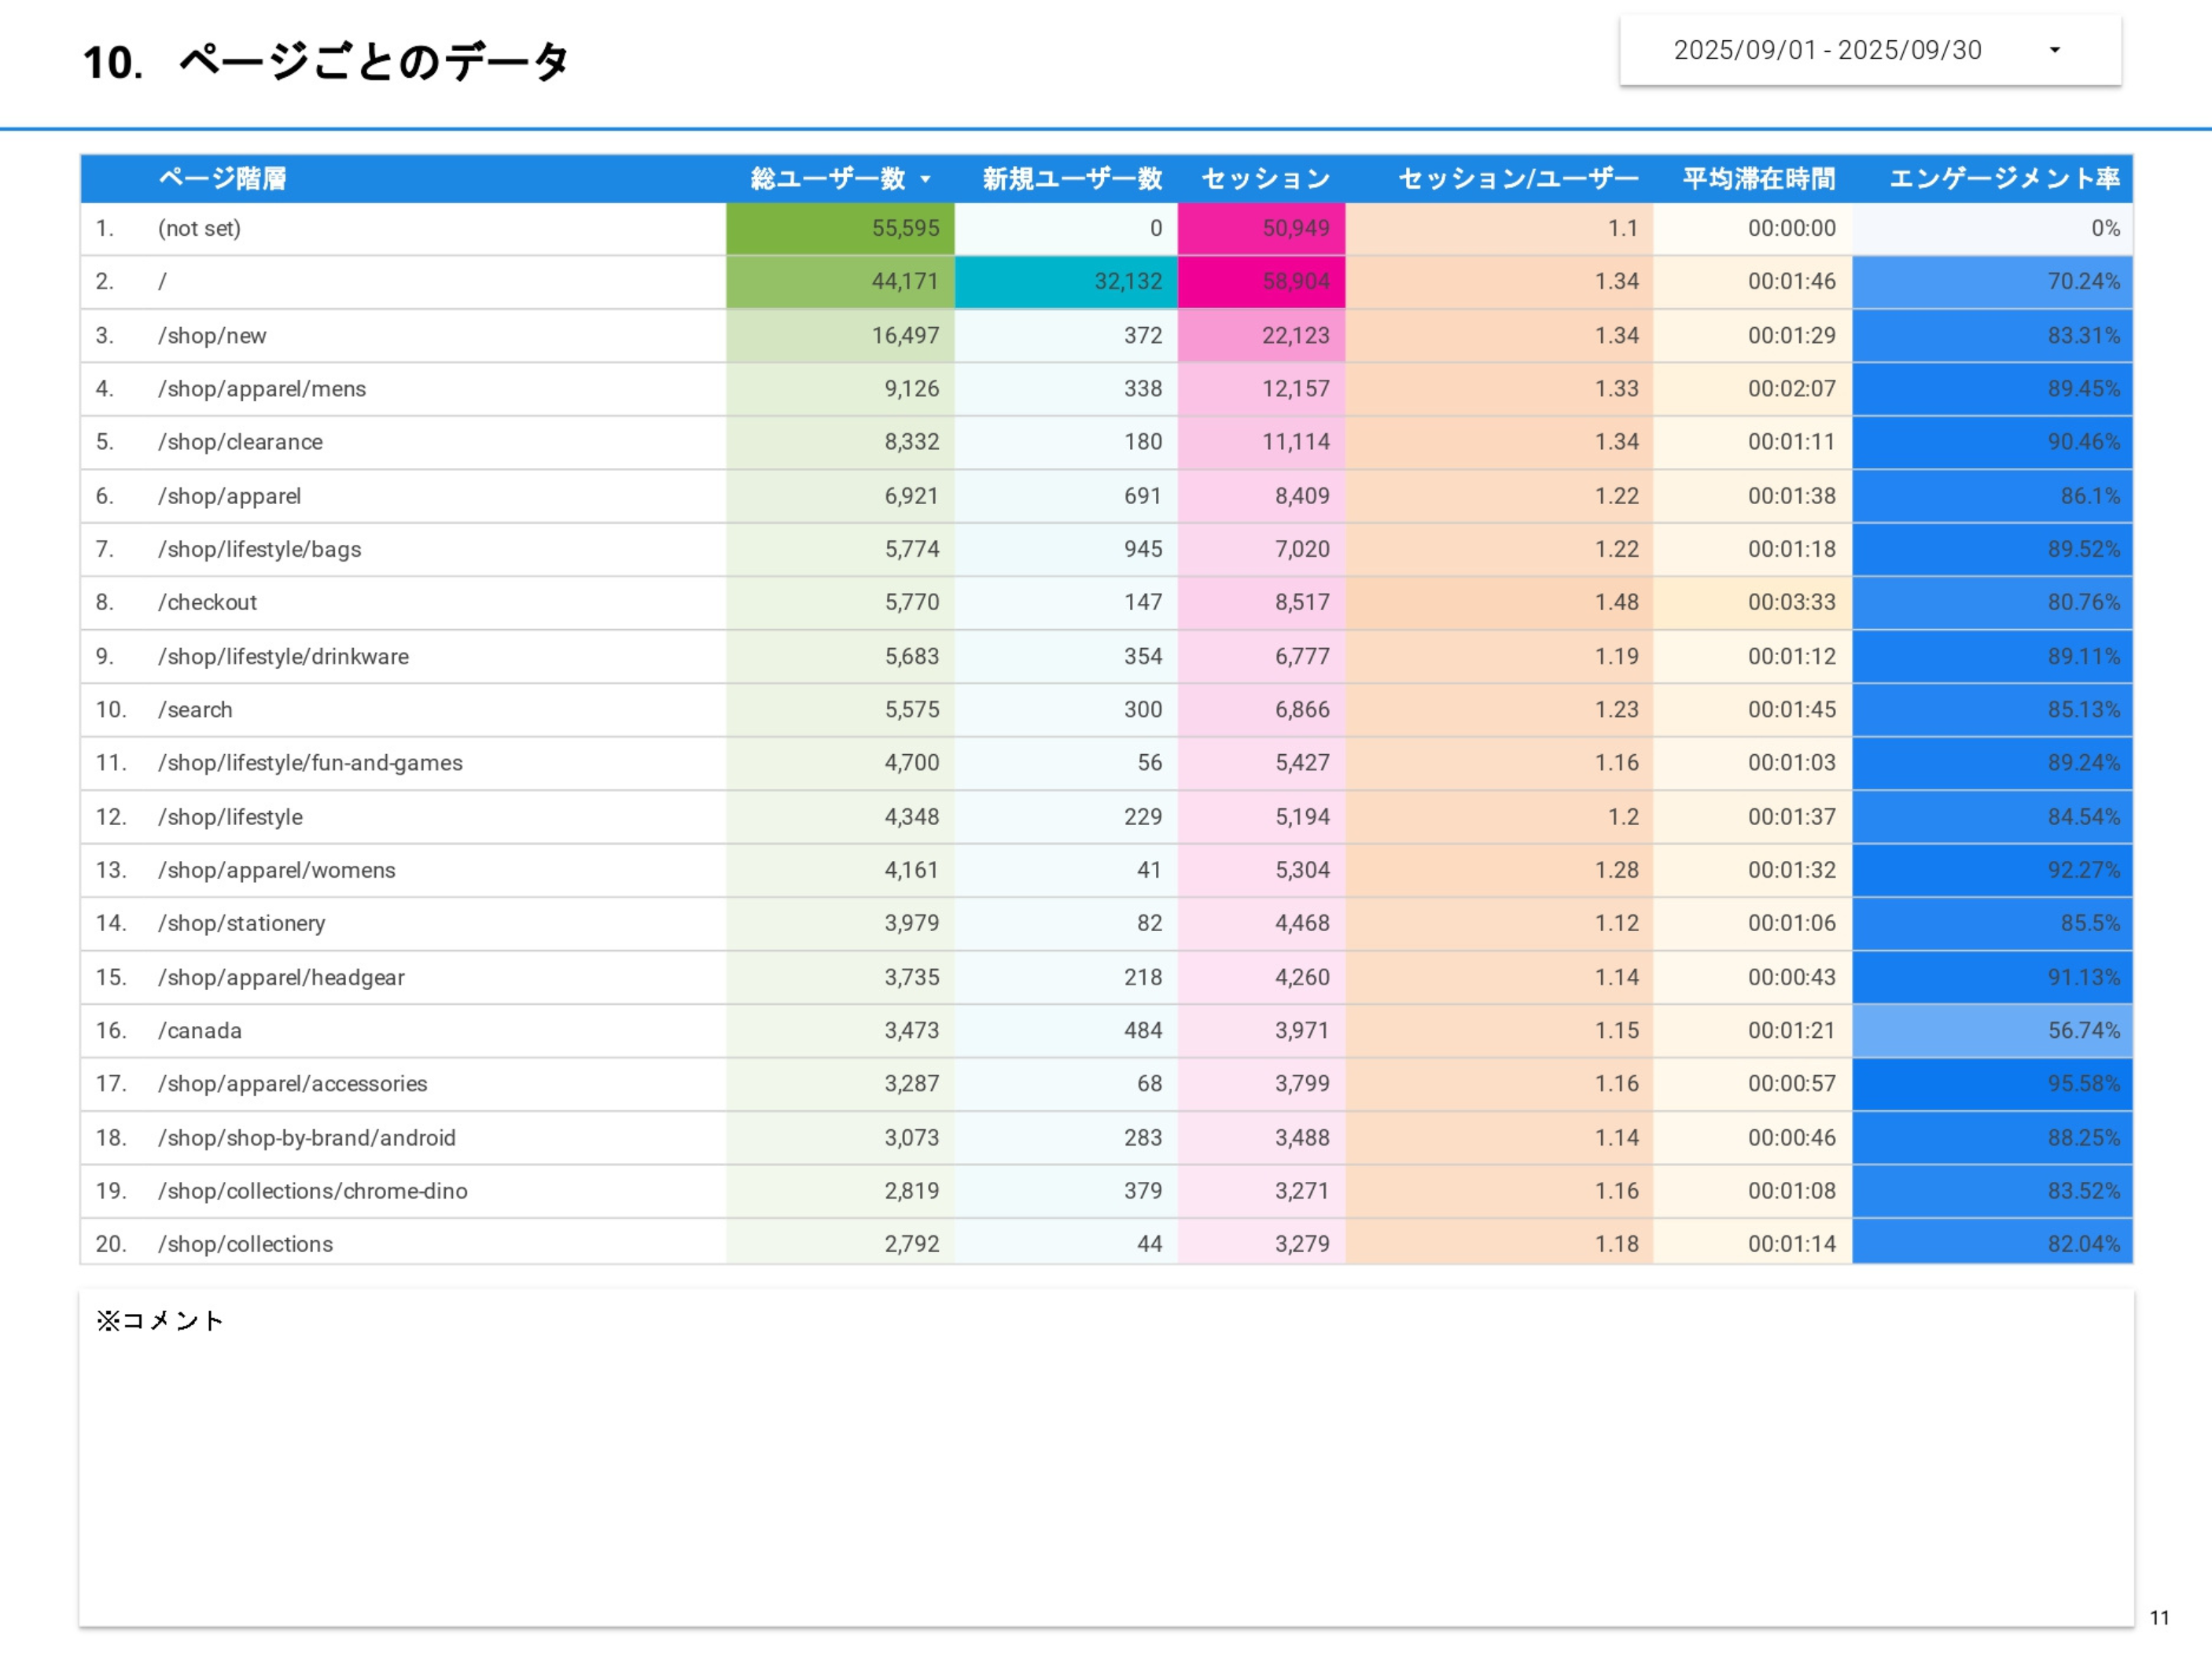Click the /shop/collections/chrome-dino link
This screenshot has height=1660, width=2212.
(x=313, y=1190)
